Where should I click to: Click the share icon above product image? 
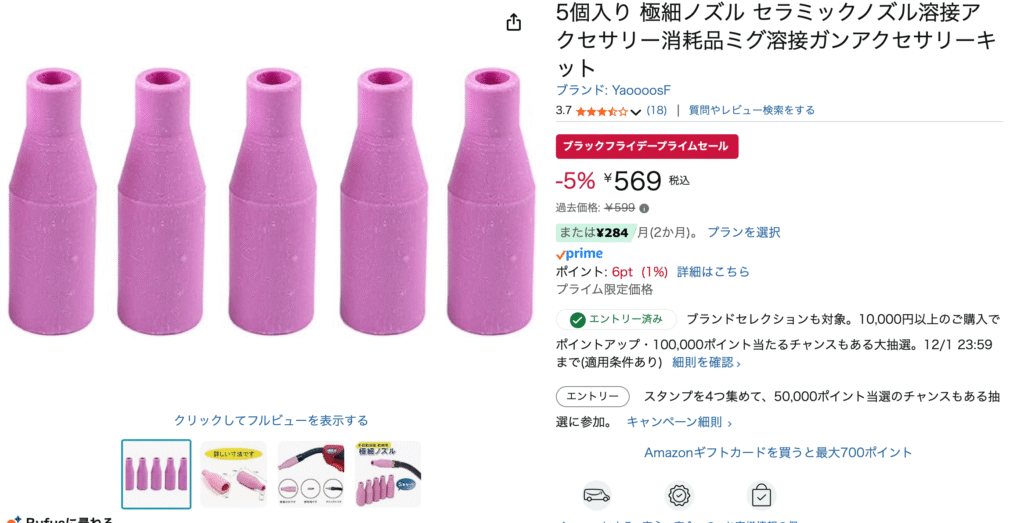(514, 22)
